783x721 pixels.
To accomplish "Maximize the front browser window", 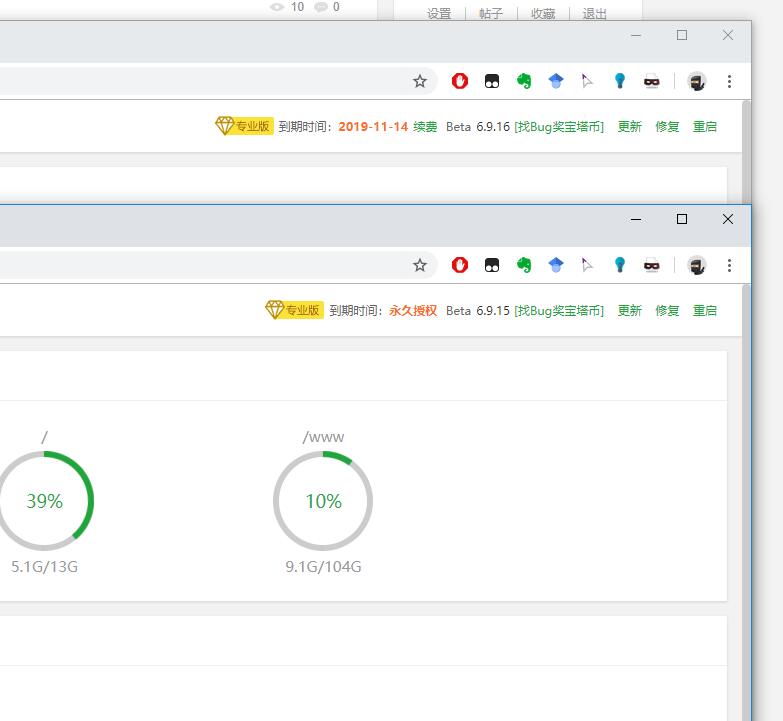I will (682, 219).
